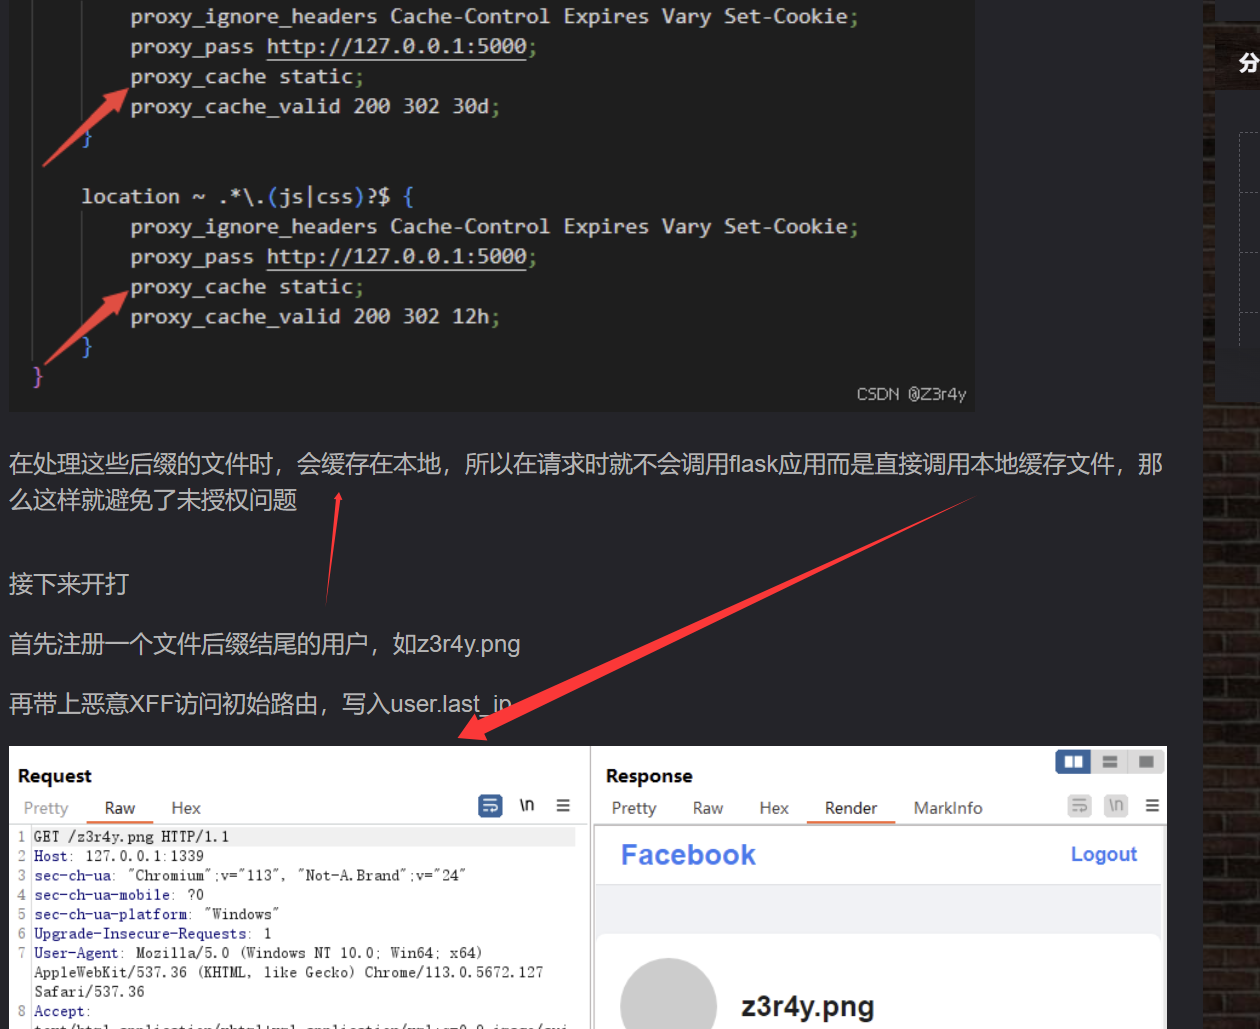Click the proxy_pass URL in the top code block
1260x1029 pixels.
[x=396, y=47]
